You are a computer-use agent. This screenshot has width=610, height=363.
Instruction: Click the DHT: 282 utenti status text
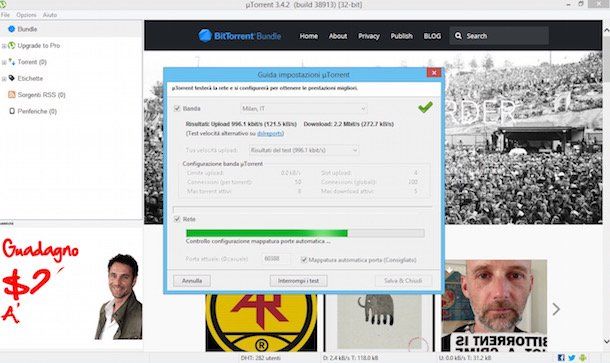[x=260, y=358]
